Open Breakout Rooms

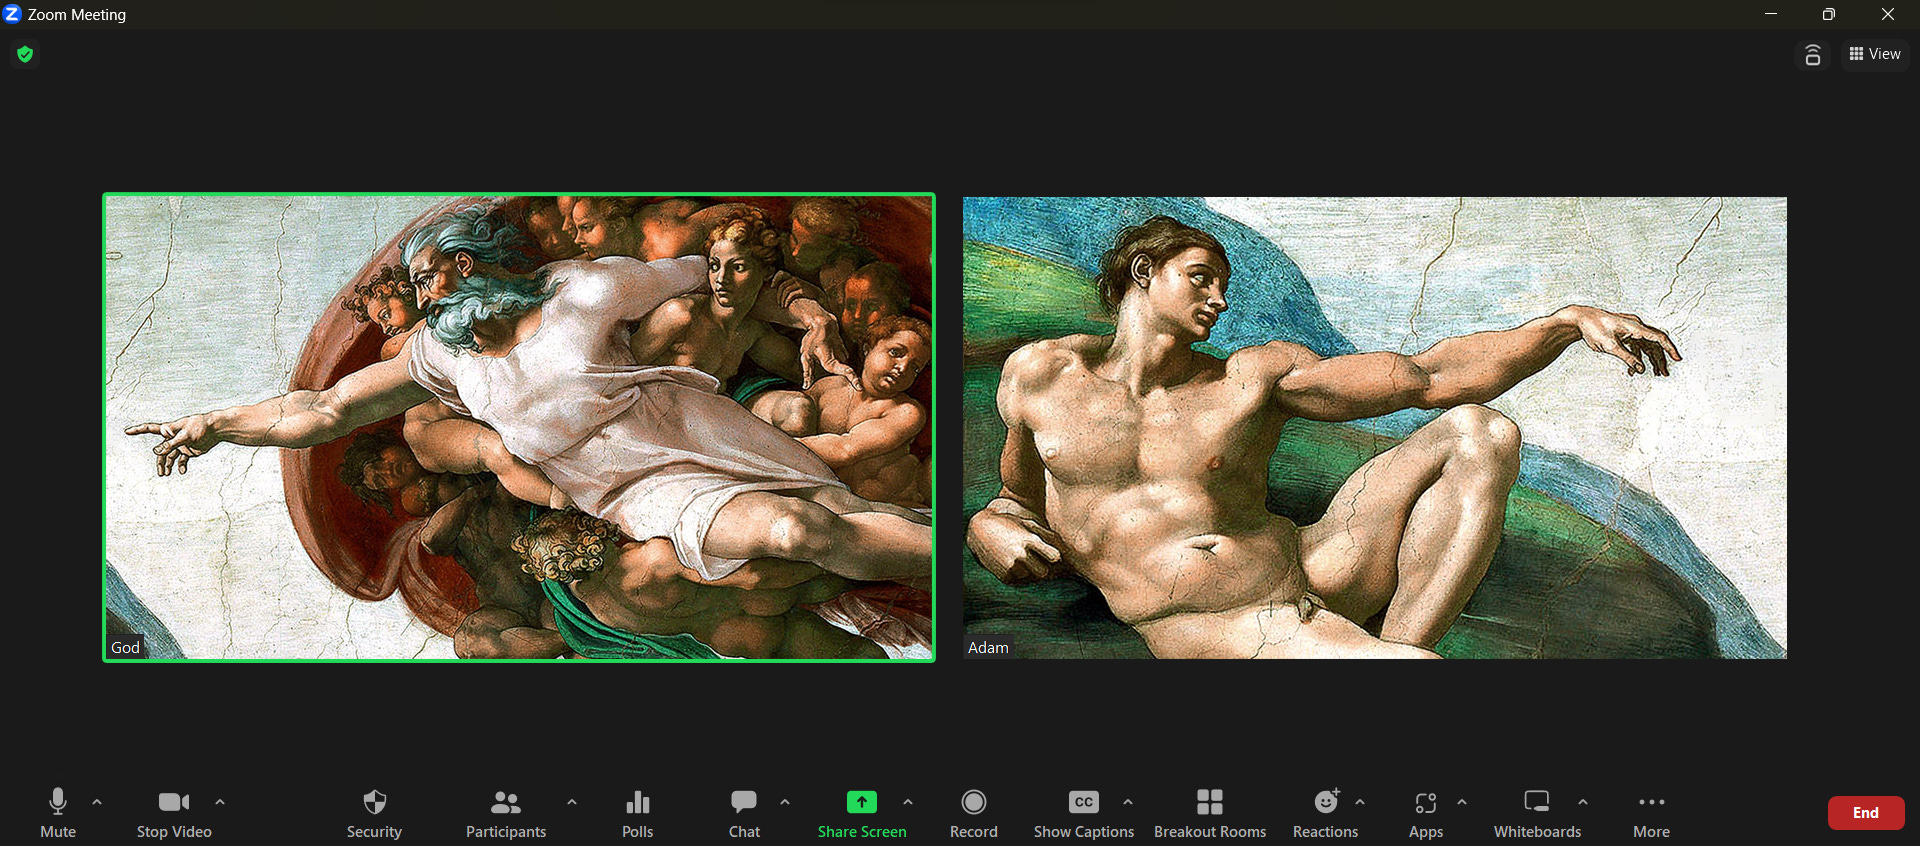[x=1210, y=813]
